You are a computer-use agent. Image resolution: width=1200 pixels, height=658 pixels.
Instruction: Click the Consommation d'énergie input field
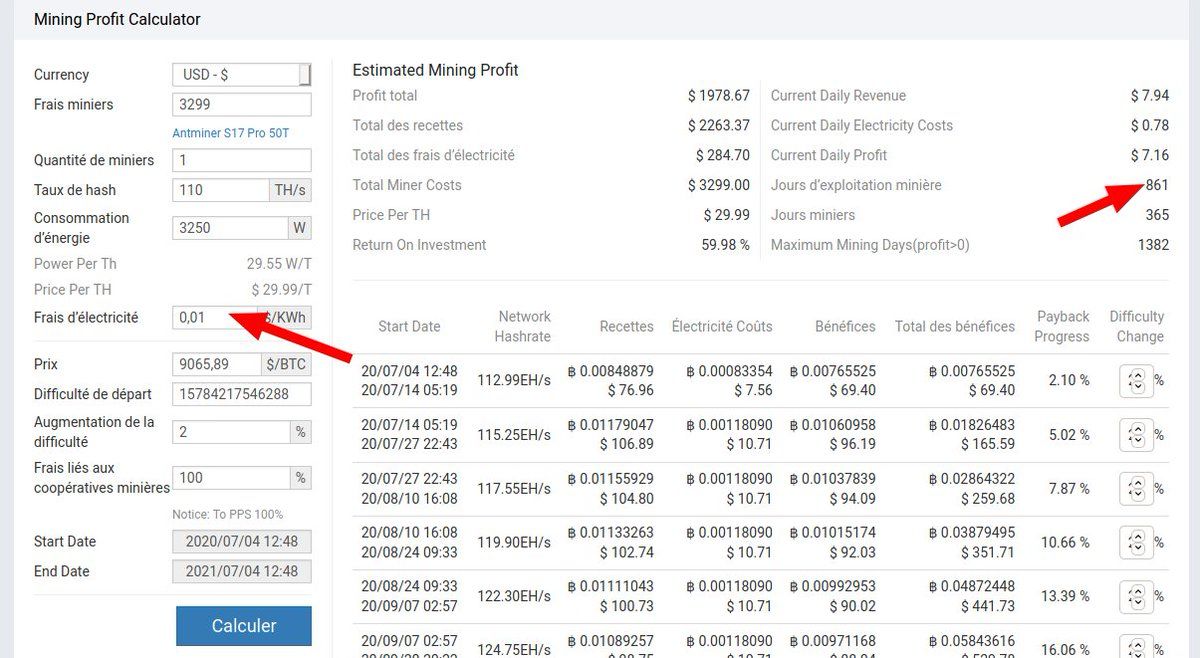pos(230,228)
